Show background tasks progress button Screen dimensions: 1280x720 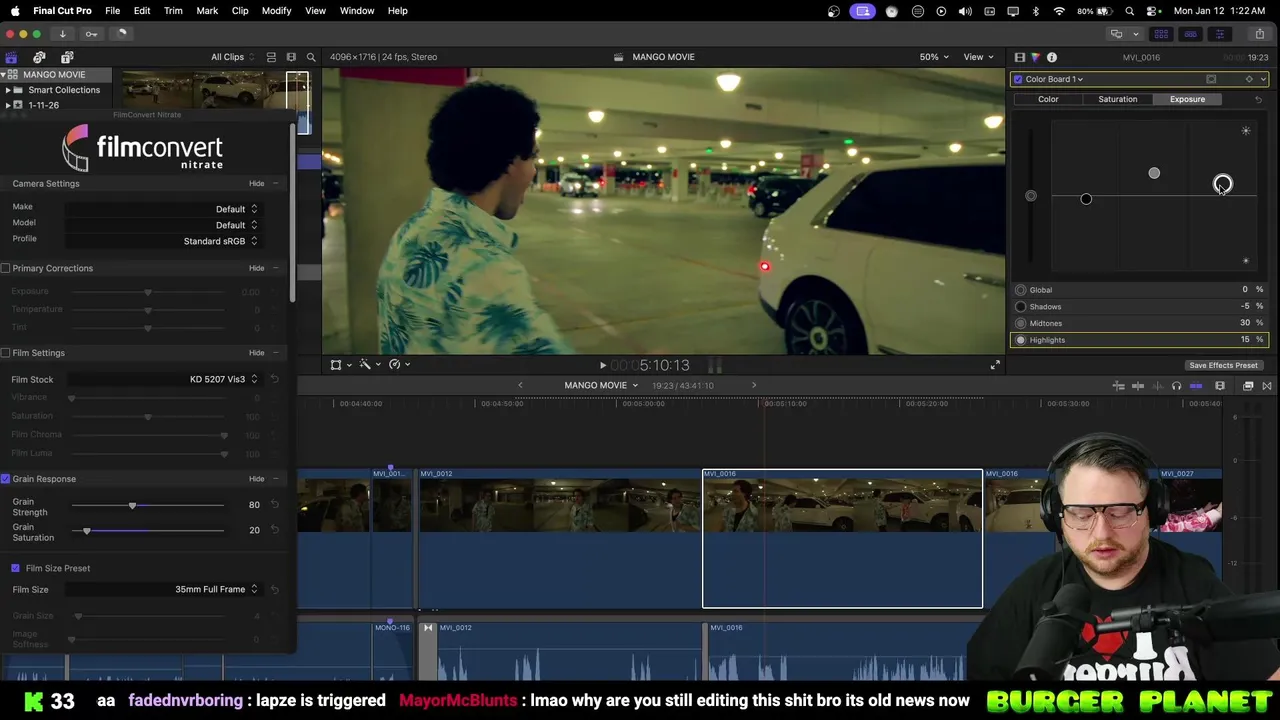pyautogui.click(x=121, y=34)
